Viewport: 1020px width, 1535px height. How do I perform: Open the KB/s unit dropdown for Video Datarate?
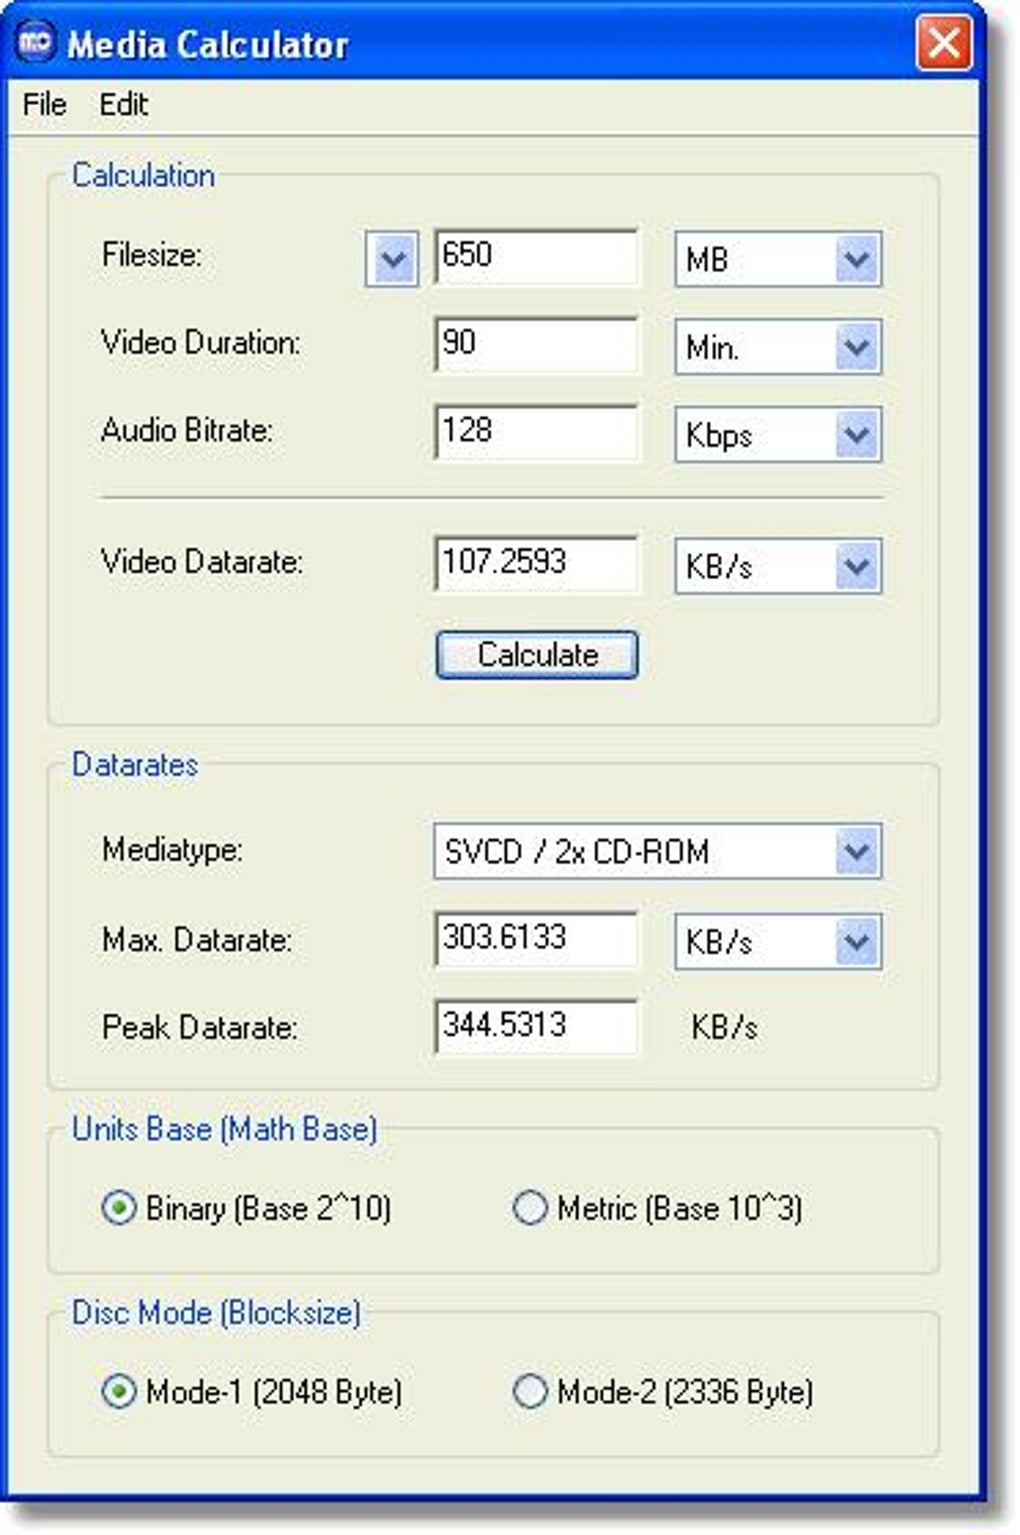click(x=855, y=566)
